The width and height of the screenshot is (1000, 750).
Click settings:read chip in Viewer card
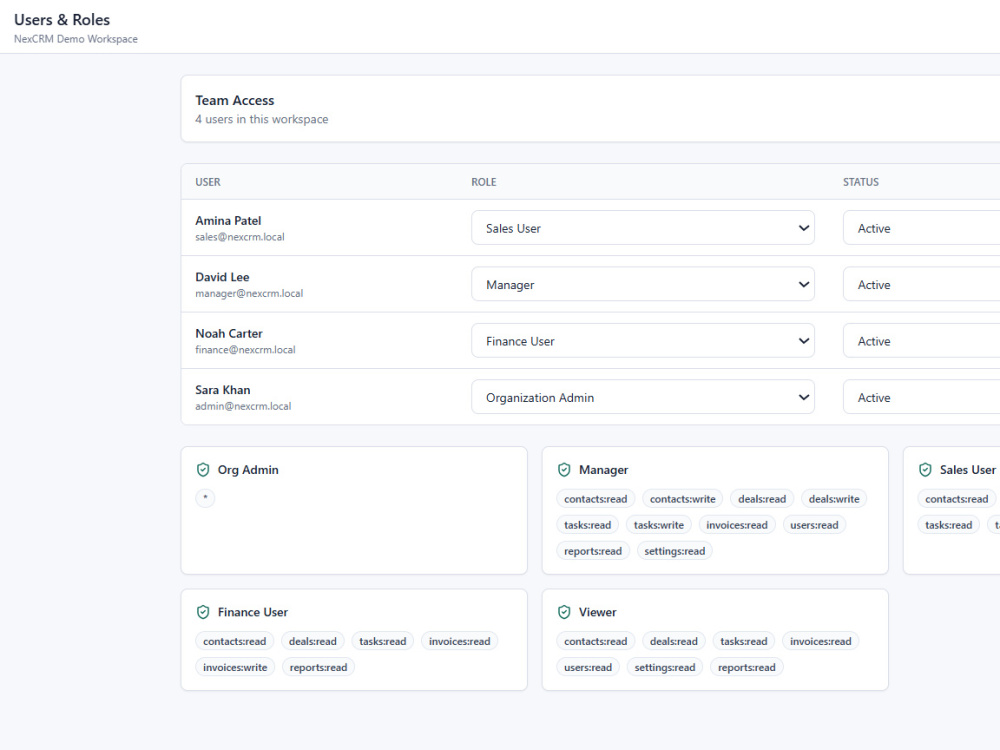[665, 667]
